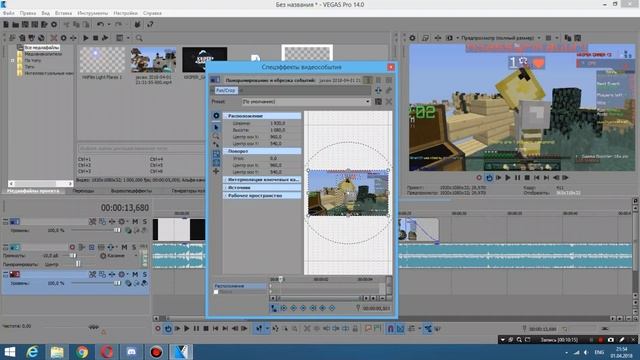Delete preset X icon in Pan/Crop
640x360 pixels.
(x=389, y=102)
